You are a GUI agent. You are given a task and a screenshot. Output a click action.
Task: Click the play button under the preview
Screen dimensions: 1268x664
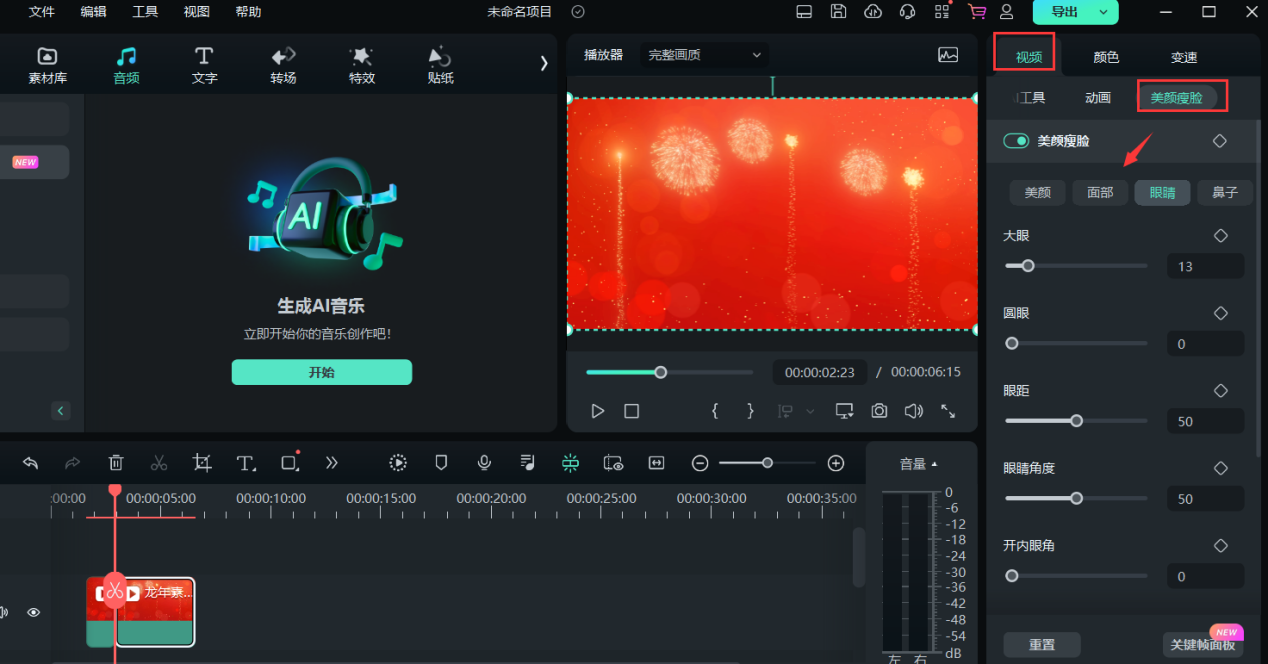[x=597, y=410]
